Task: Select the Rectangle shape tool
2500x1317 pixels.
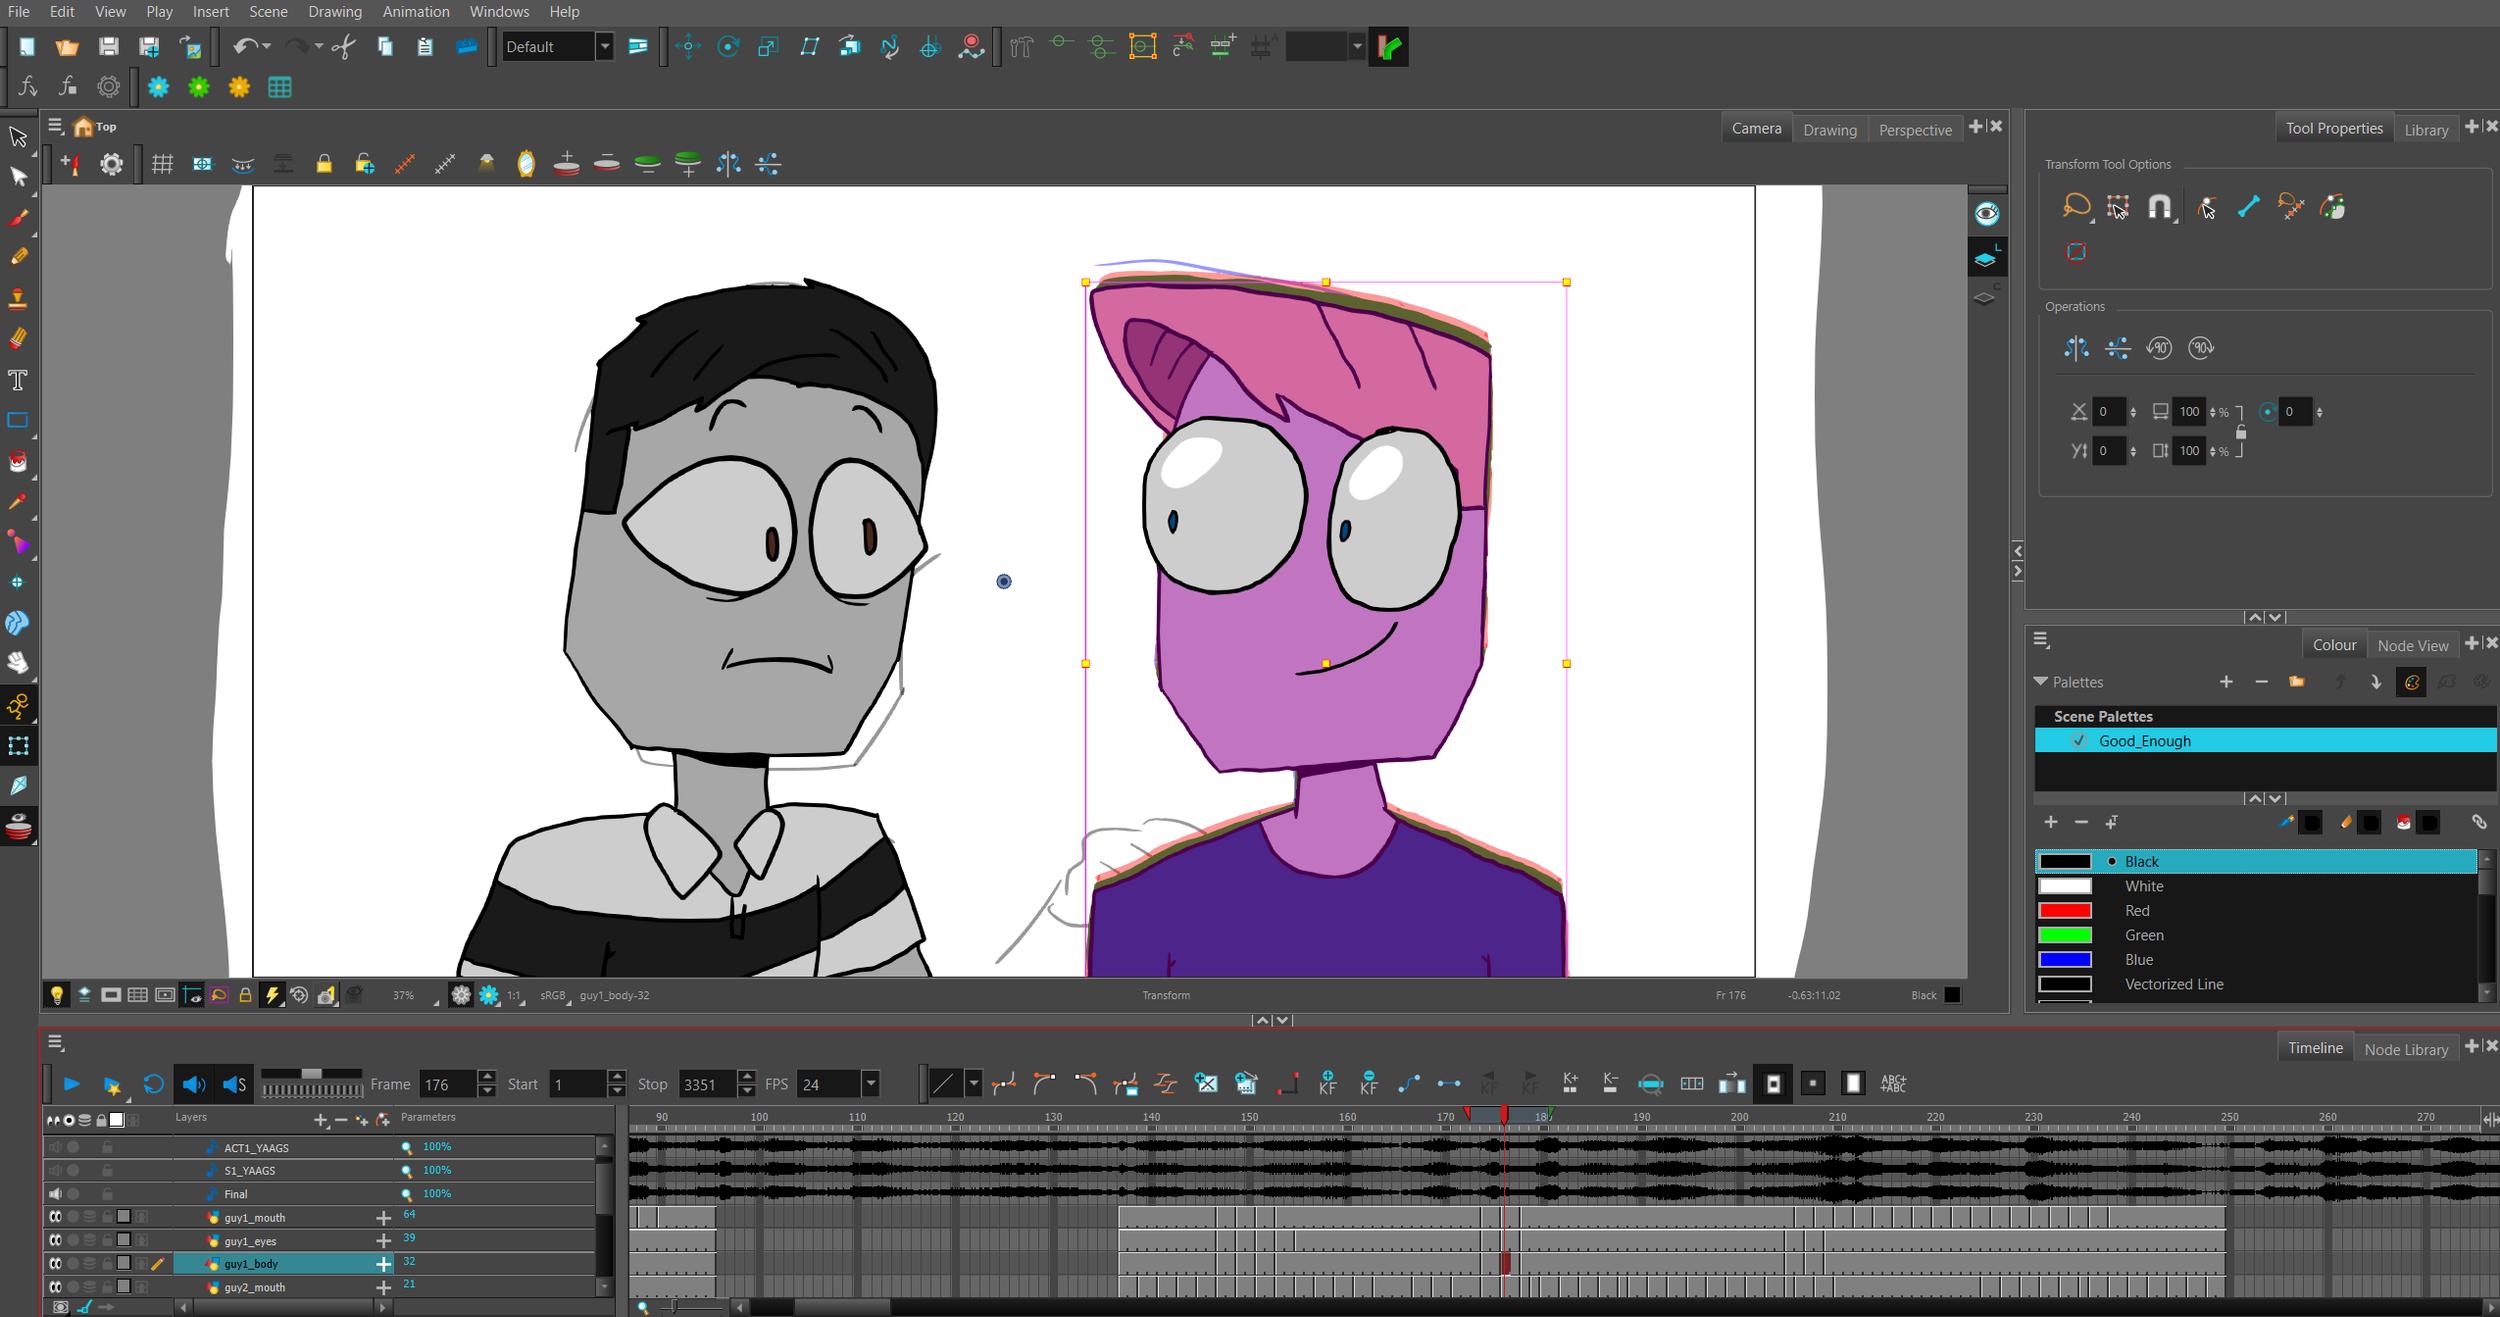Action: tap(18, 421)
